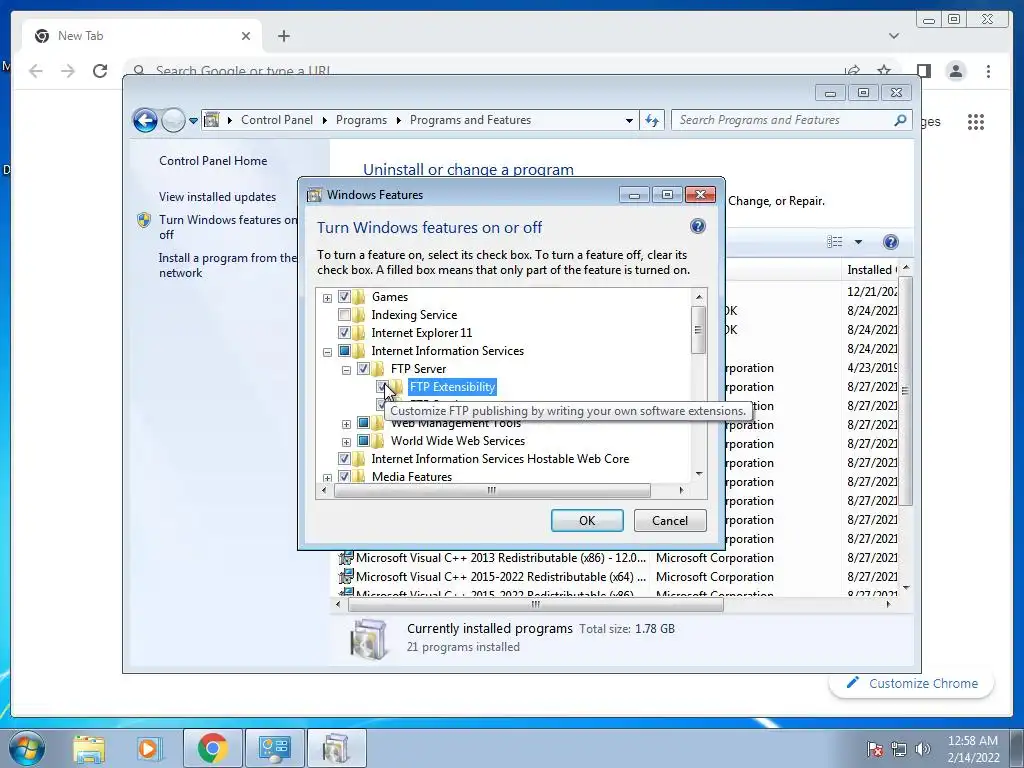Uncheck Internet Explorer 11 checkbox
This screenshot has width=1024, height=768.
click(x=344, y=332)
